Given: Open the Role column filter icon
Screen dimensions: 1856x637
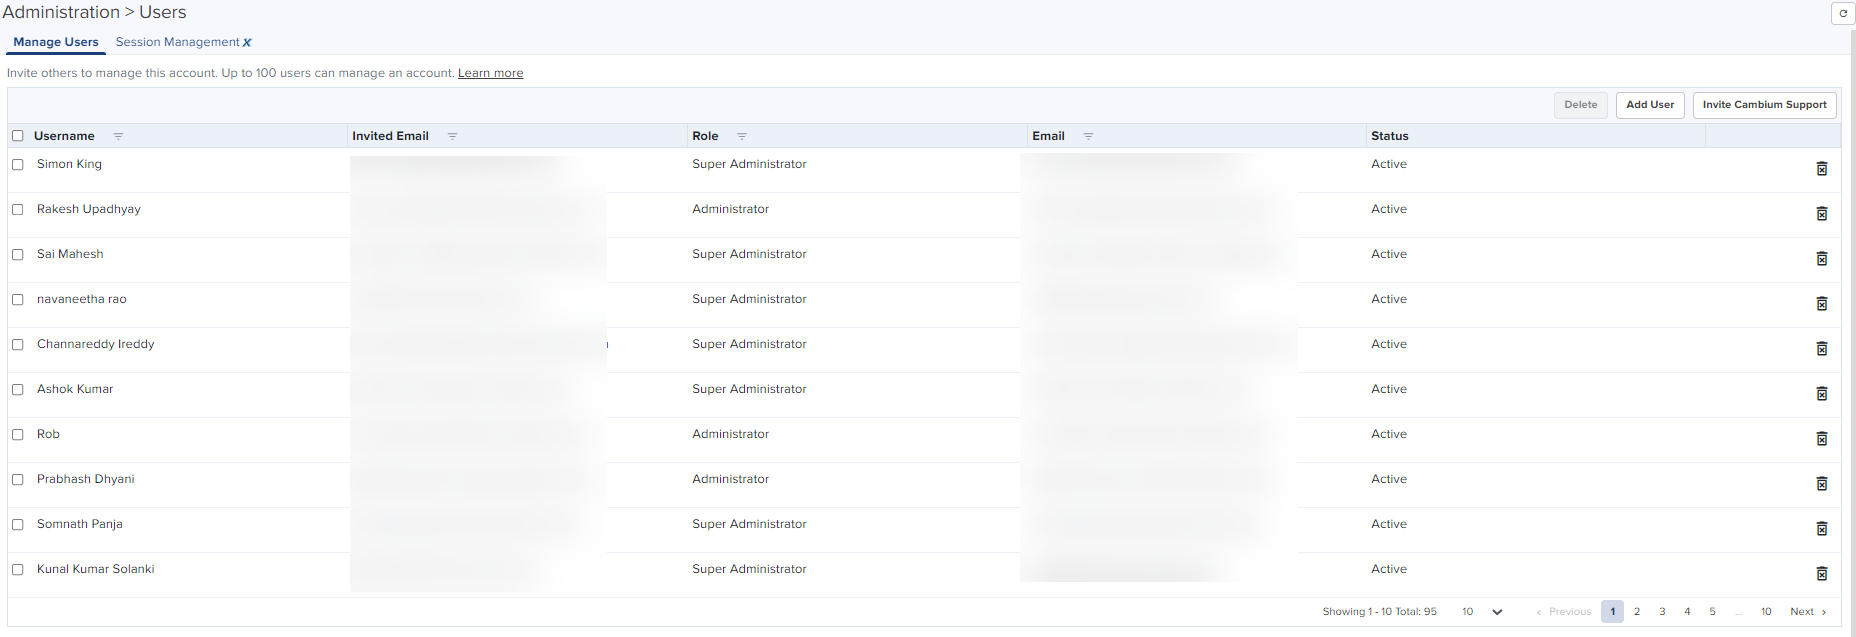Looking at the screenshot, I should [x=742, y=136].
